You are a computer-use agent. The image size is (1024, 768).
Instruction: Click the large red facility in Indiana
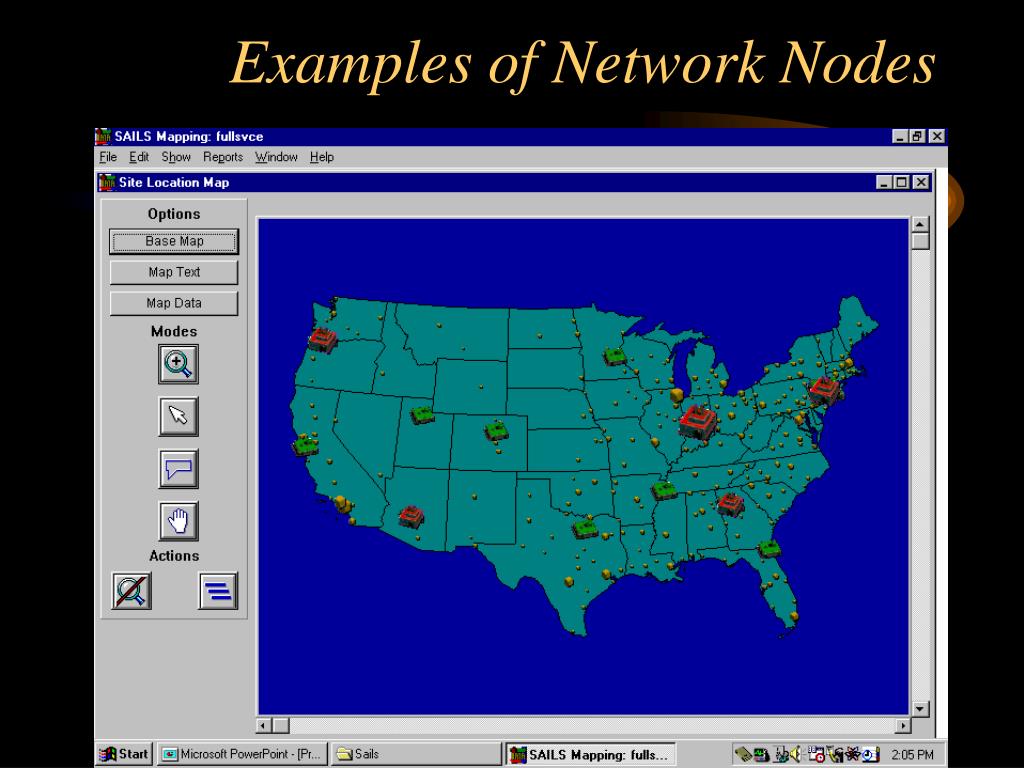(x=697, y=422)
